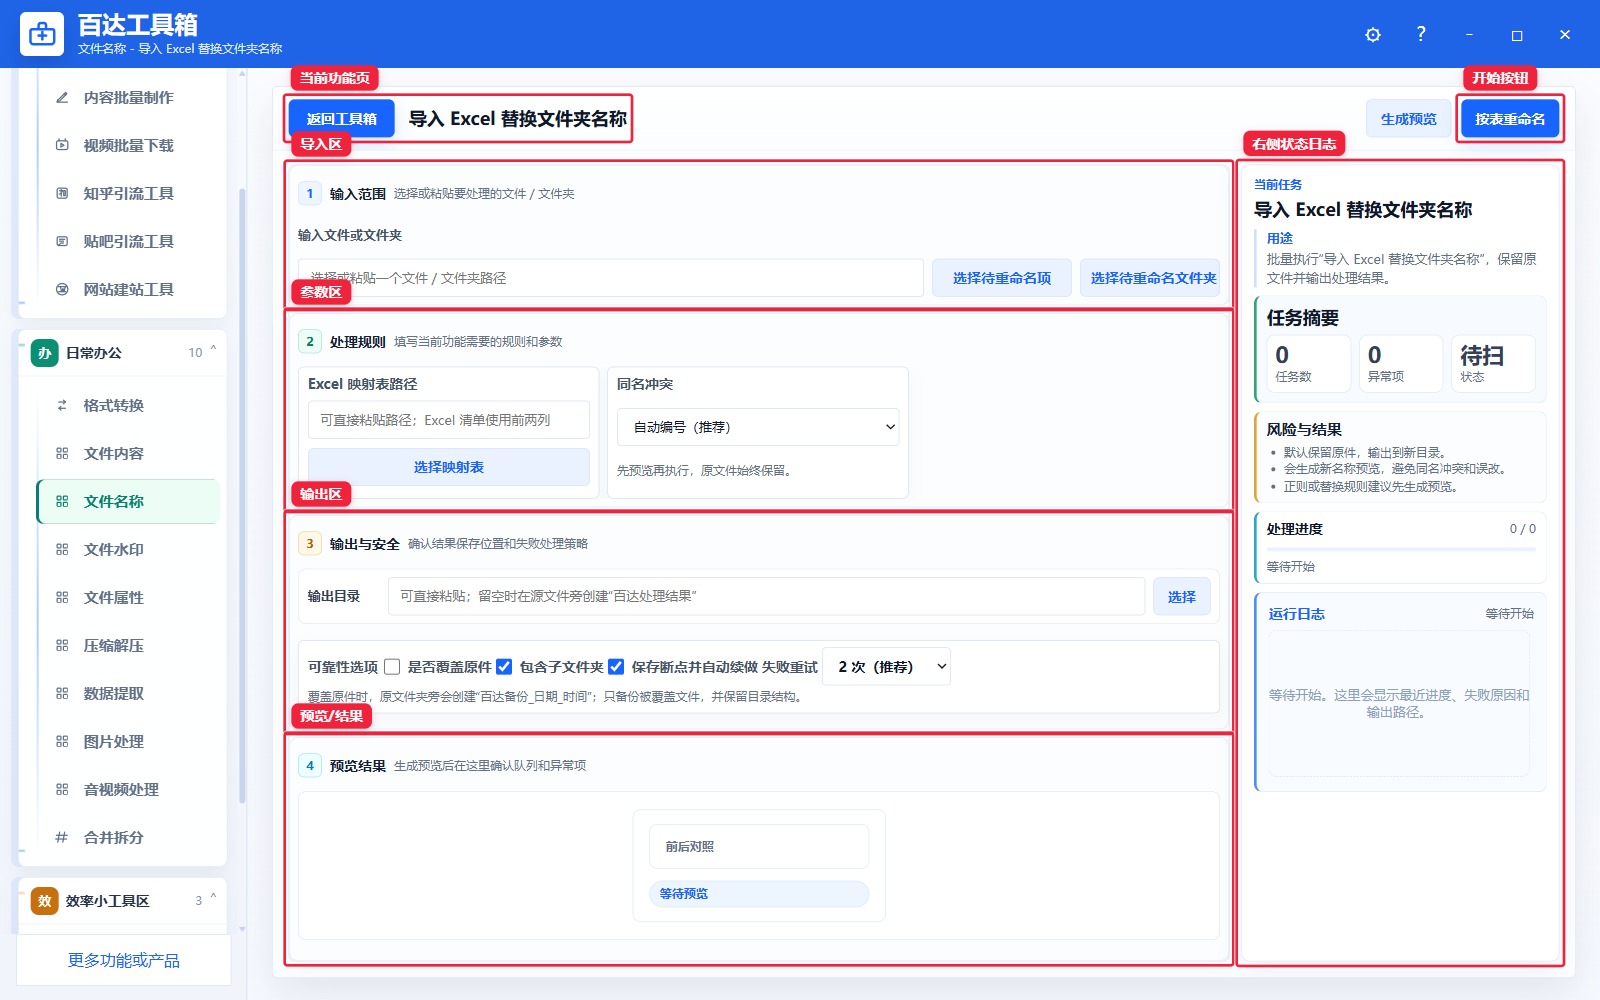Click the grid icon beside 压缩解压
Screen dimensions: 1600x1000
62,646
